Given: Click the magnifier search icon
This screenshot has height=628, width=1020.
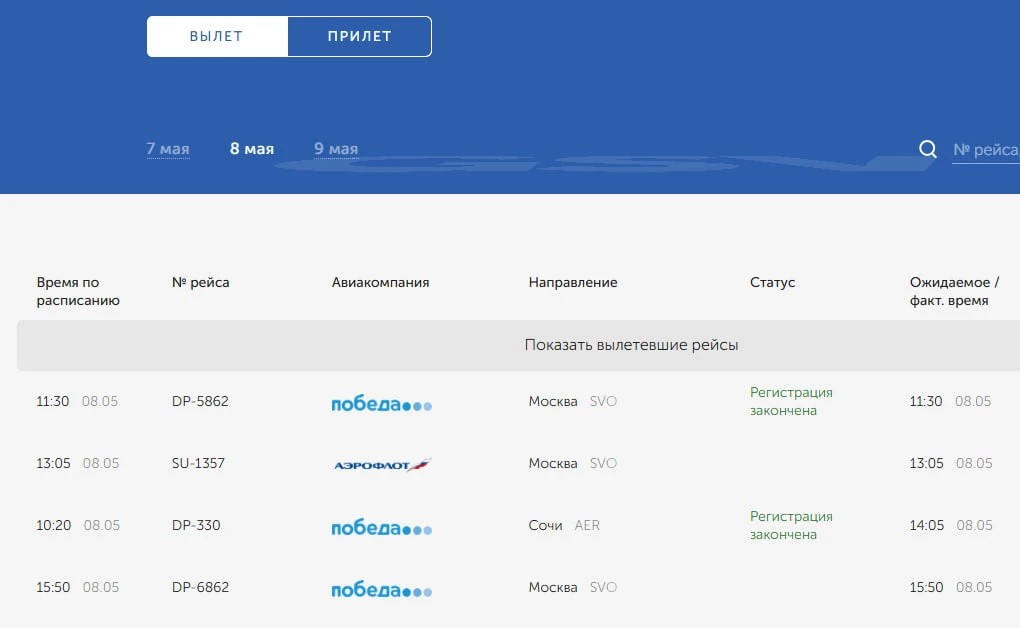Looking at the screenshot, I should coord(928,150).
